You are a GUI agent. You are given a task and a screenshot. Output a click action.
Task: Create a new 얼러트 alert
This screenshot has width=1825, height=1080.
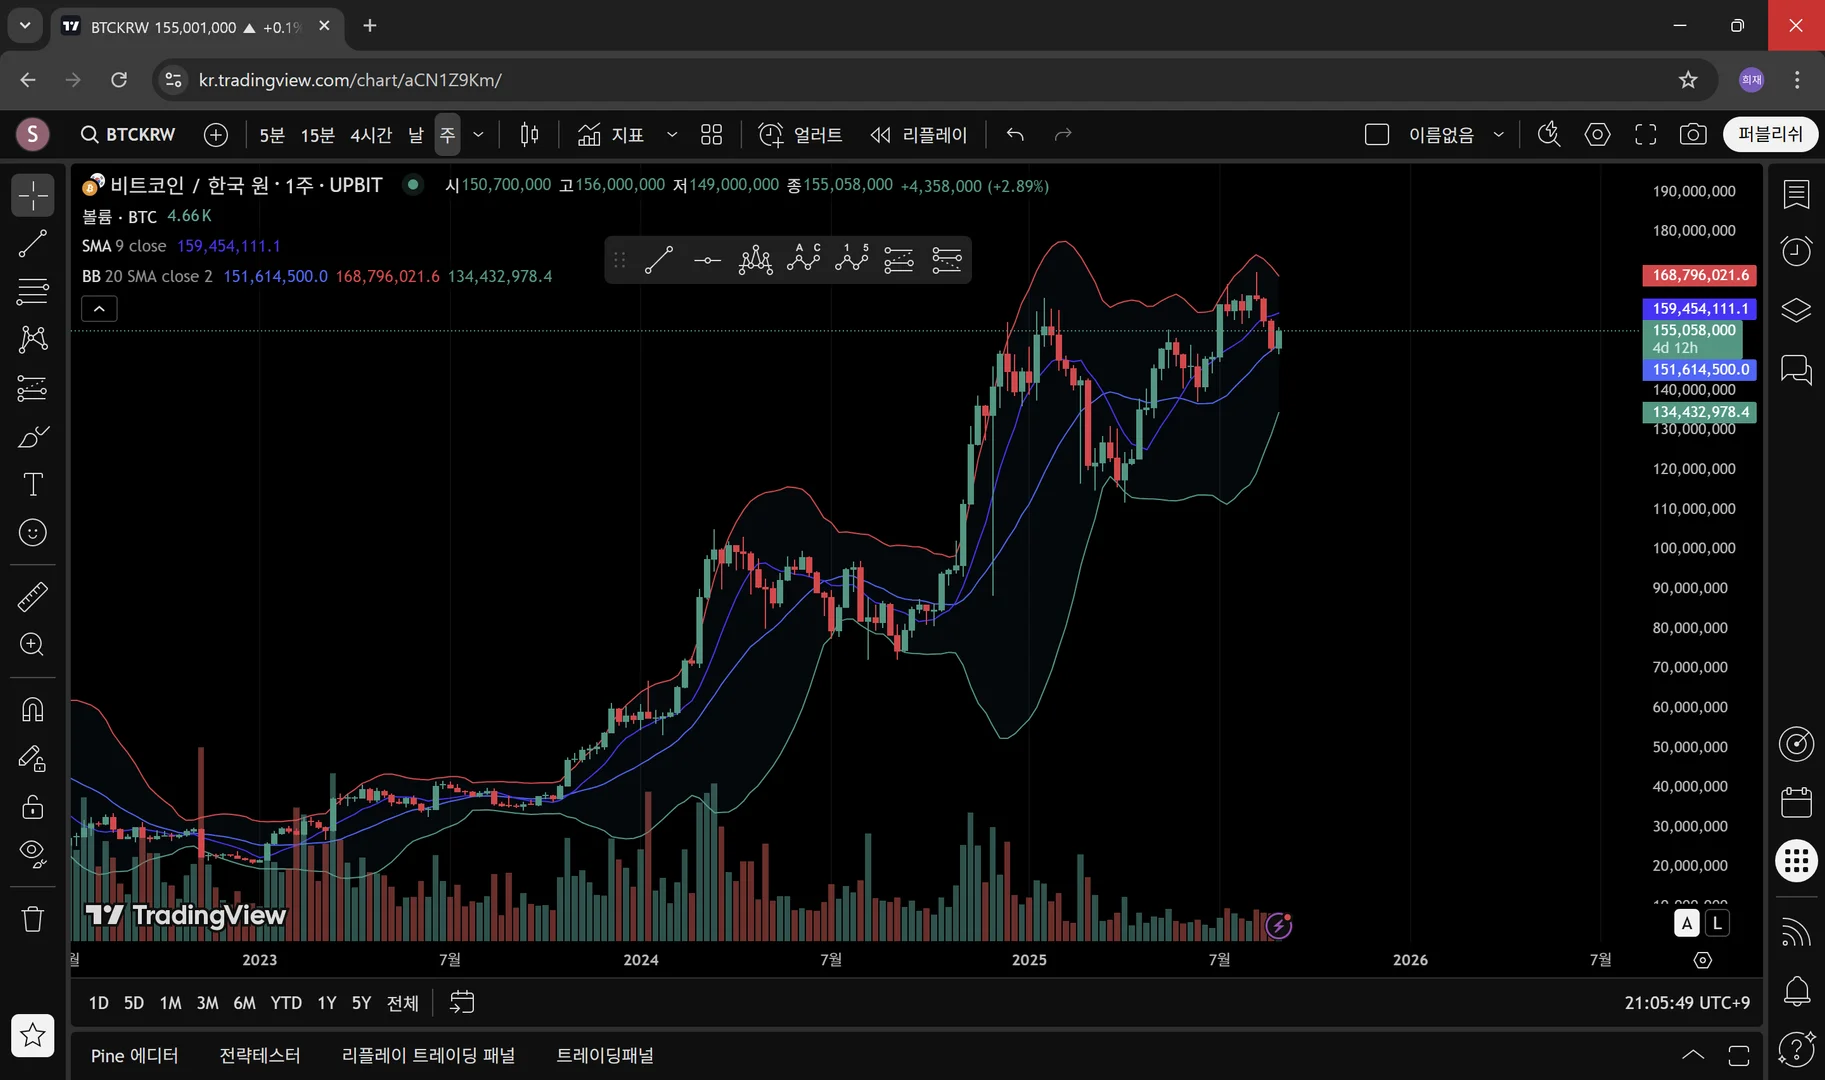[800, 135]
